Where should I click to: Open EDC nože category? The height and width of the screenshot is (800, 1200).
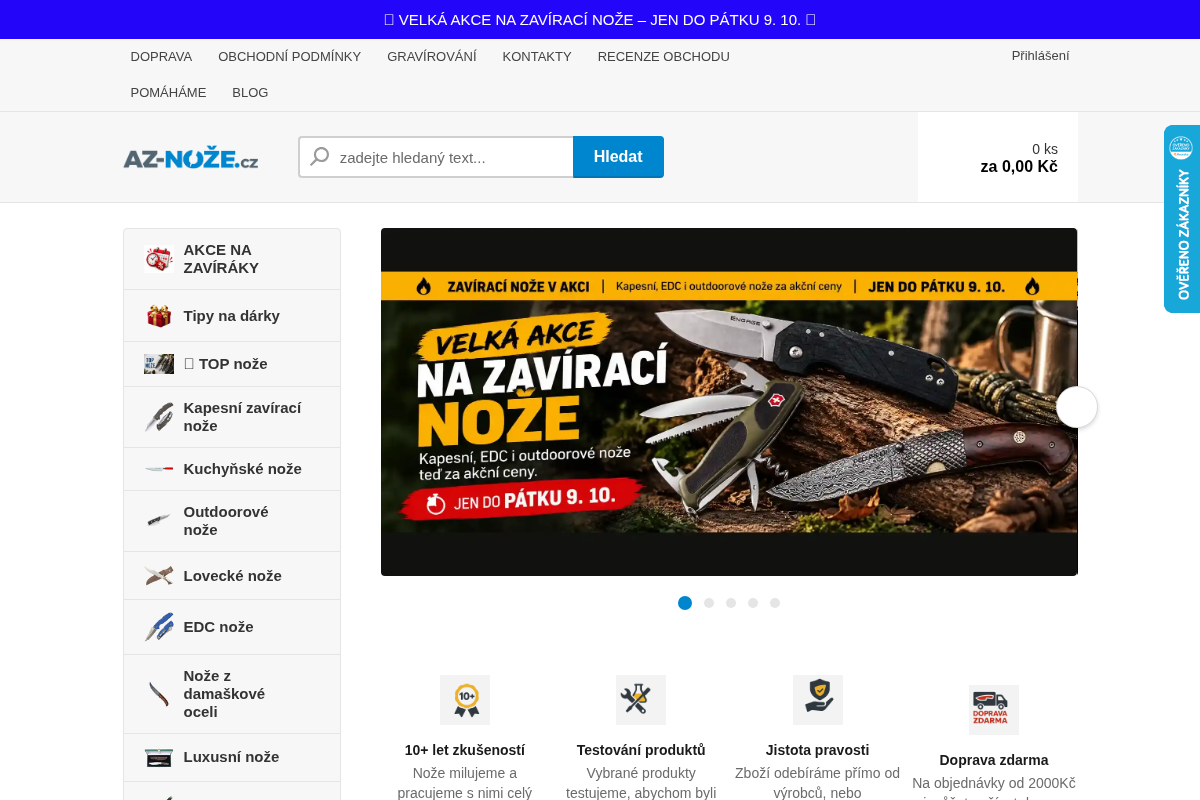click(x=232, y=627)
